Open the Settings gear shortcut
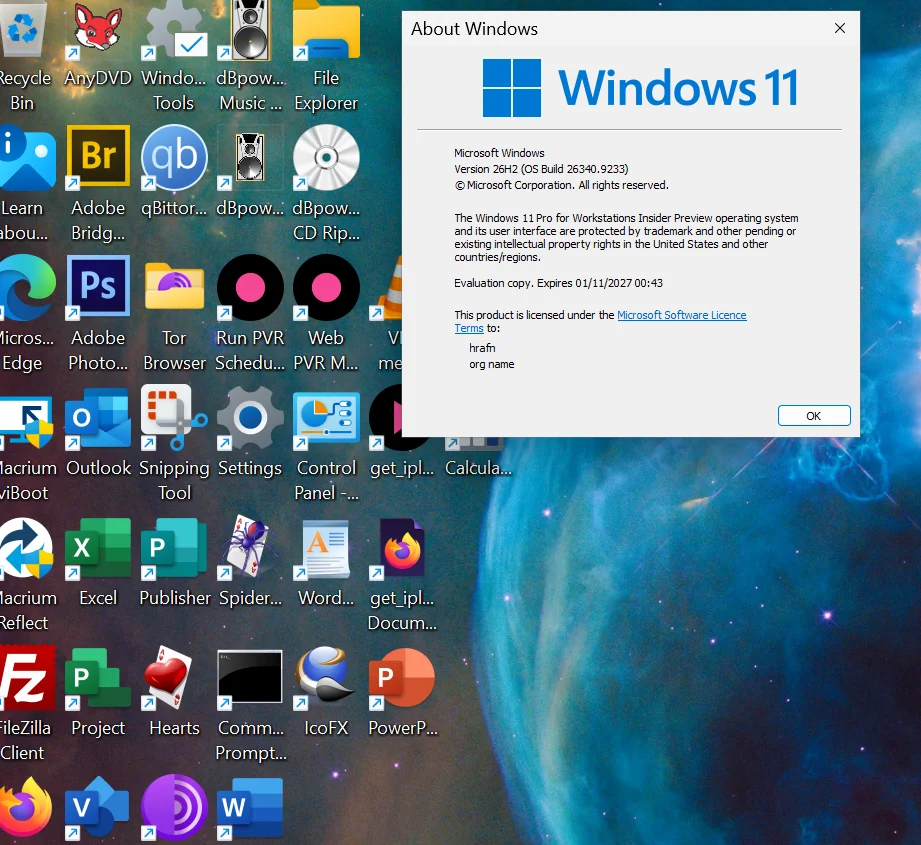The height and width of the screenshot is (845, 921). click(250, 418)
